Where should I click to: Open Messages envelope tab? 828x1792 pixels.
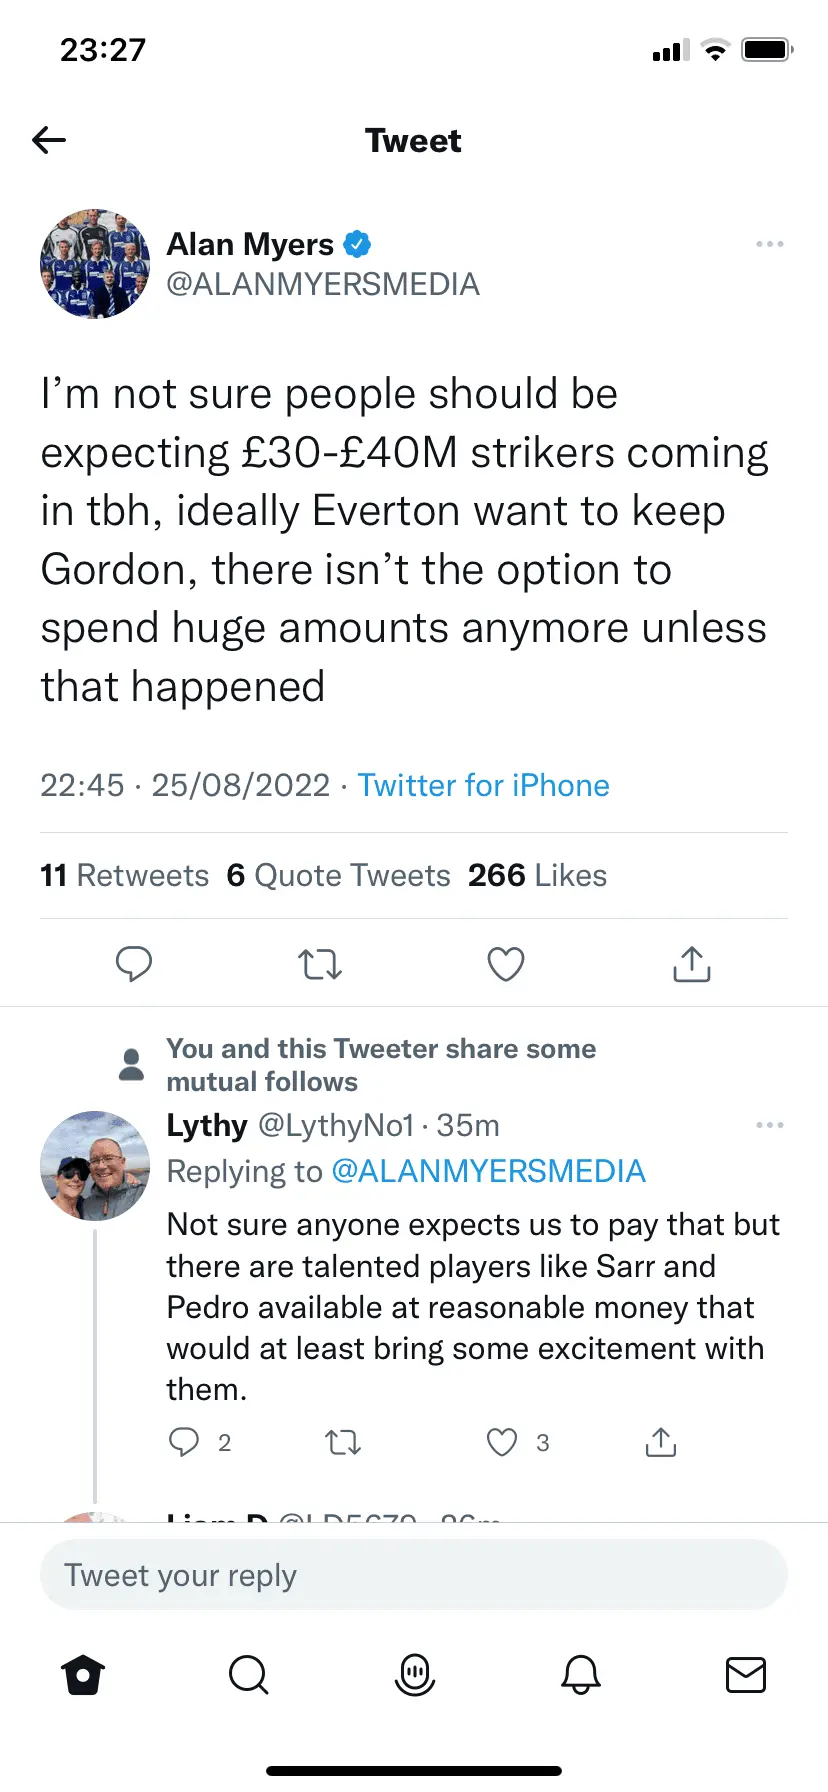[x=746, y=1674]
